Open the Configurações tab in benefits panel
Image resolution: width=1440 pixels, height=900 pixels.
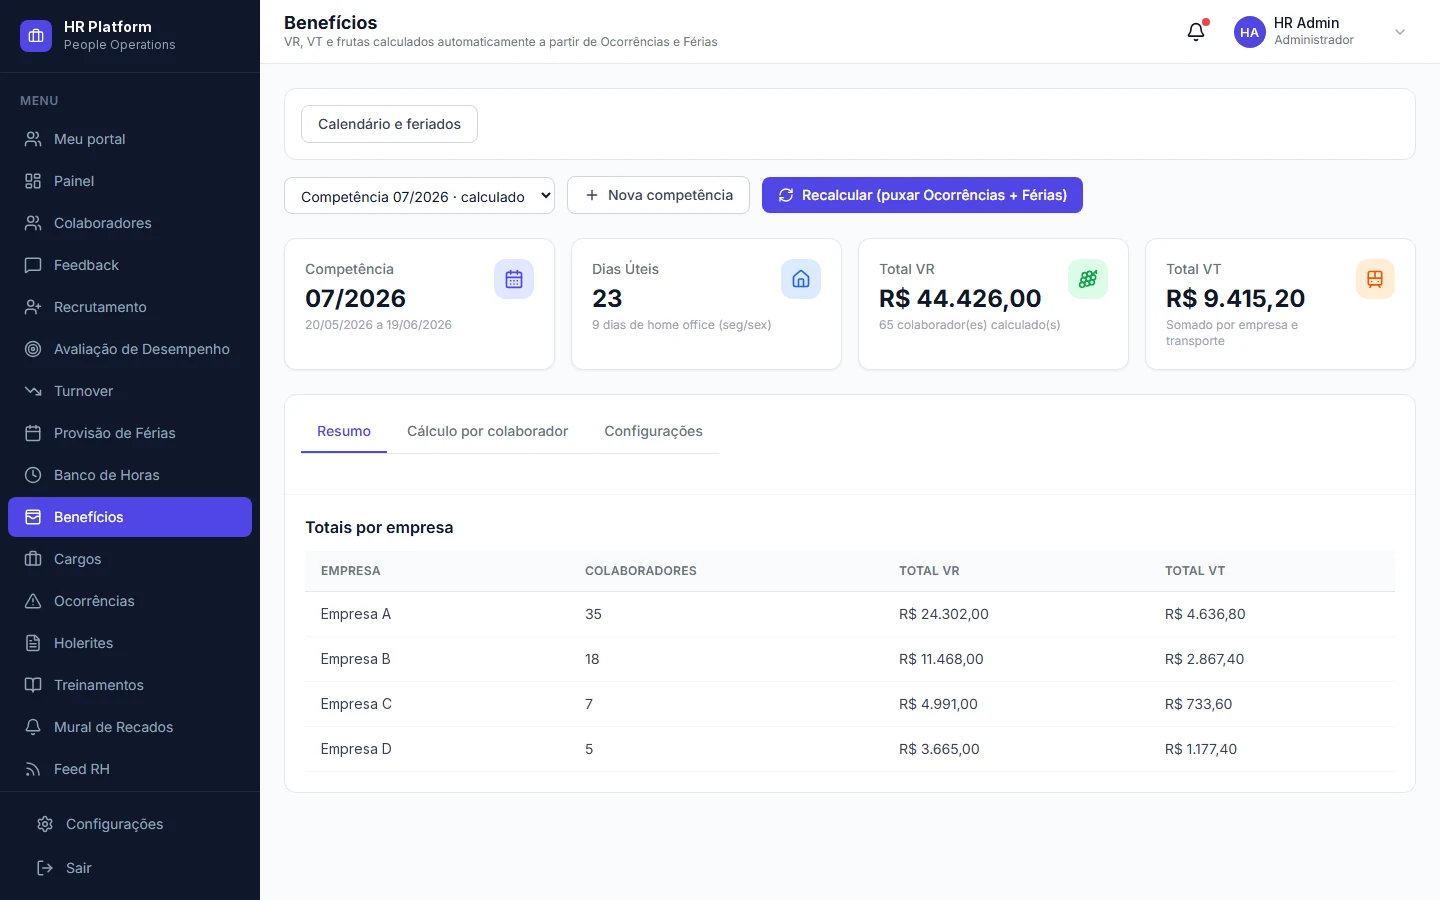click(x=653, y=431)
